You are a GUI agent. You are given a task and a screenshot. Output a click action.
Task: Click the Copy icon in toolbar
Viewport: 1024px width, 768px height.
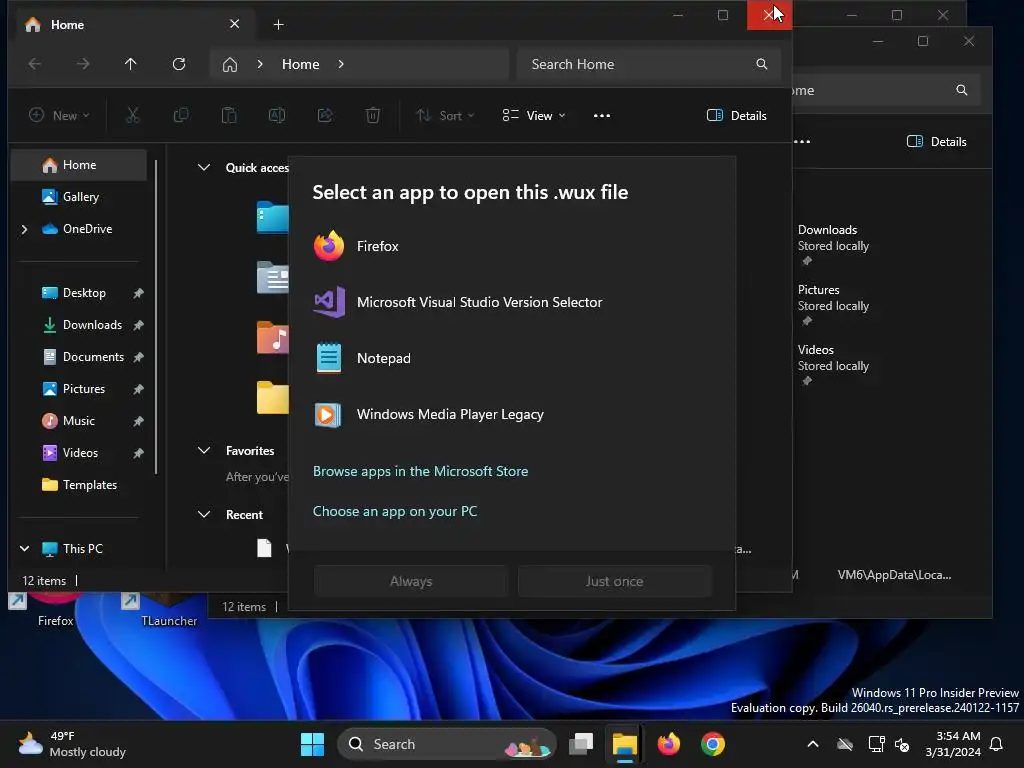pos(181,116)
